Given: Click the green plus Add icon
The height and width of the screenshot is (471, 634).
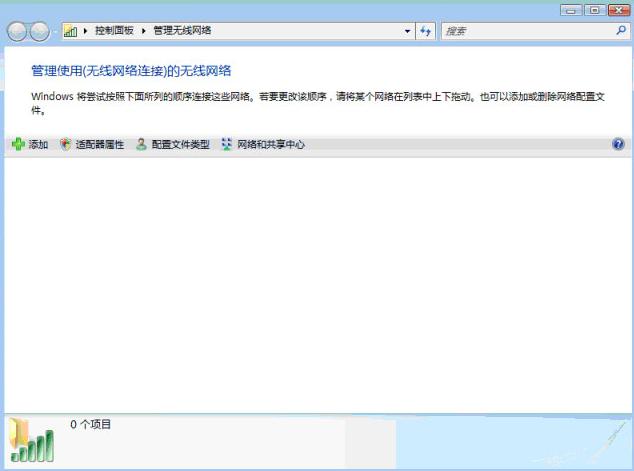Looking at the screenshot, I should click(x=18, y=144).
